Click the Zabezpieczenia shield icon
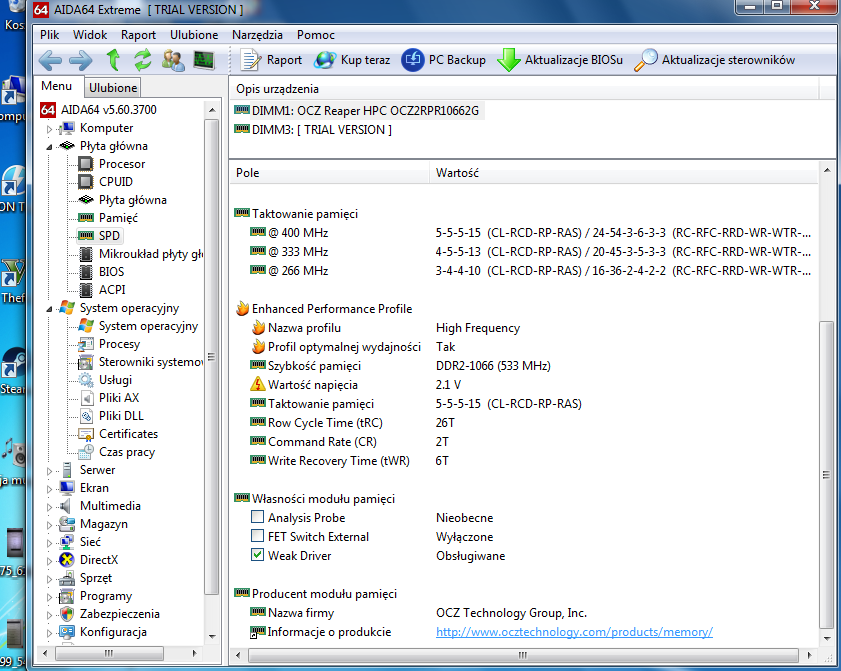 click(67, 614)
